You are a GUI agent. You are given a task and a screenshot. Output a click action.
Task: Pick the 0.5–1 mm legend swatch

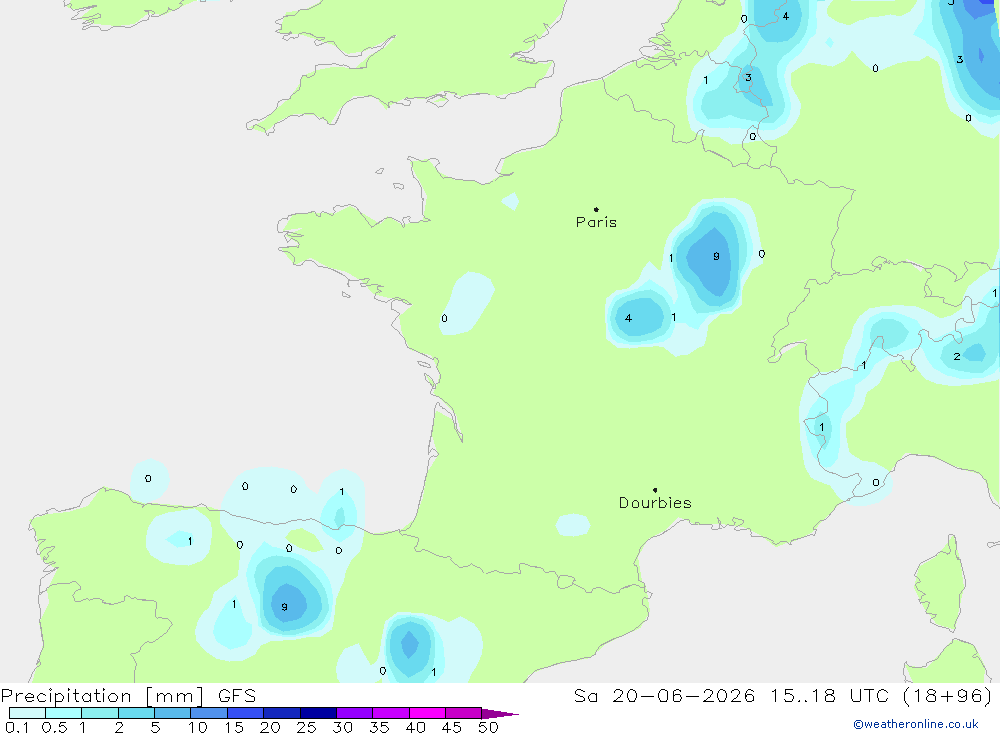(64, 713)
